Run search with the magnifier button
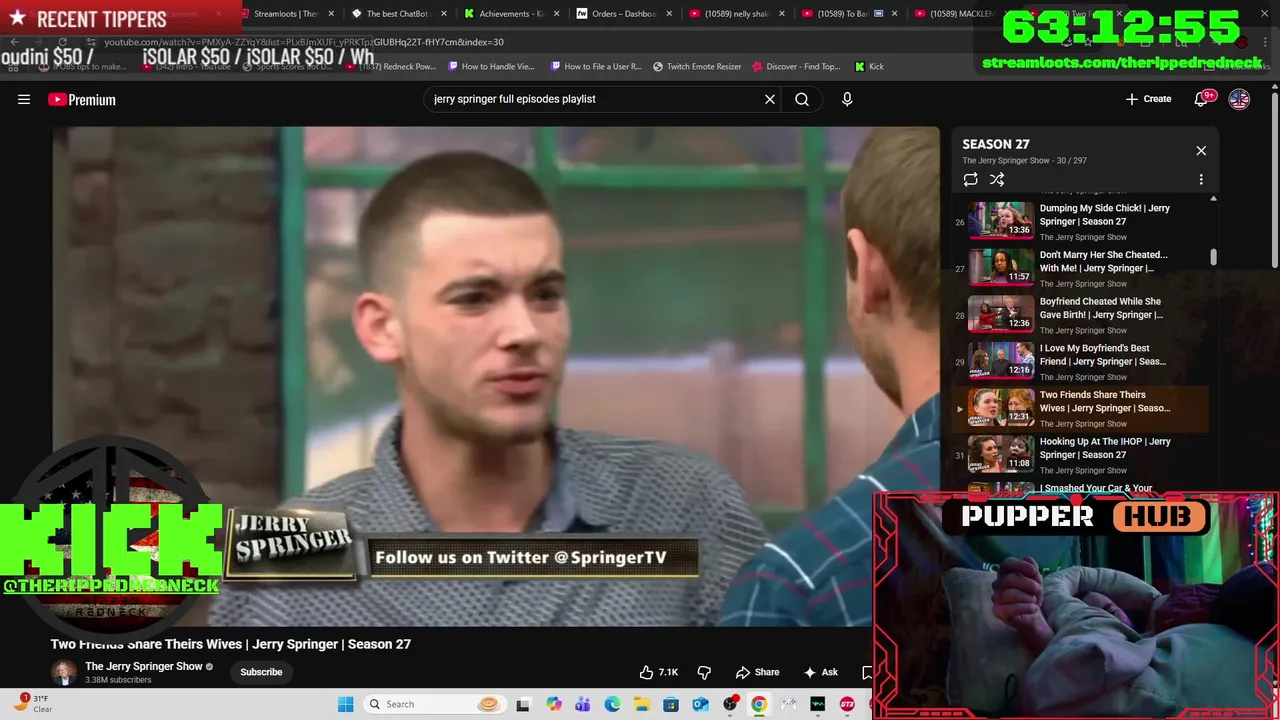The height and width of the screenshot is (720, 1280). click(802, 99)
